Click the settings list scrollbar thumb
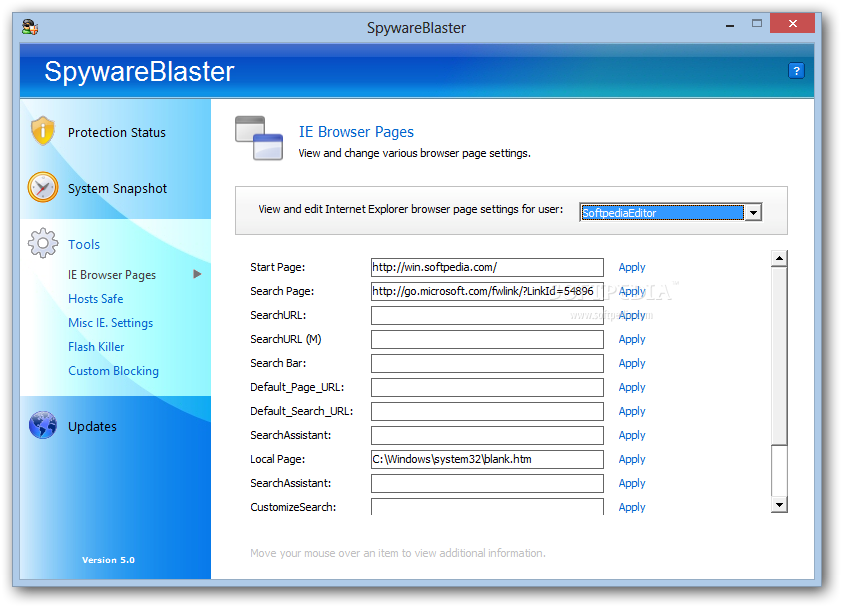This screenshot has height=607, width=842. pos(779,356)
